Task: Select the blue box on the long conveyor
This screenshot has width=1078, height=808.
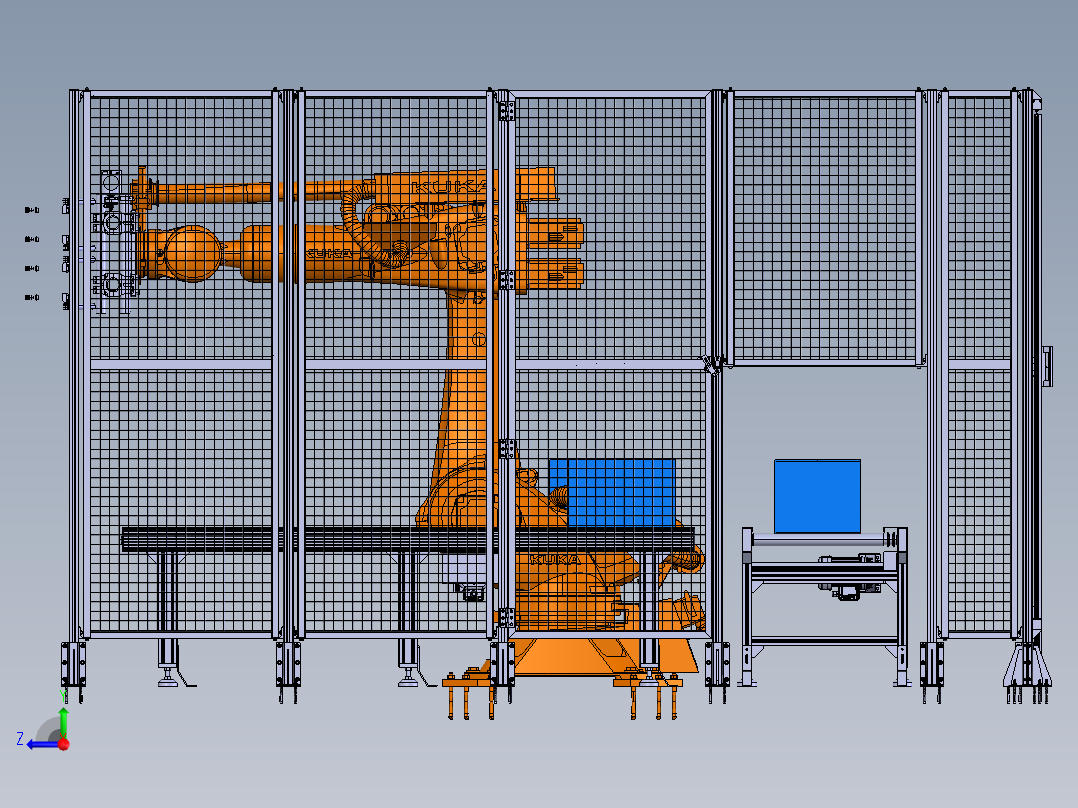Action: pyautogui.click(x=612, y=493)
